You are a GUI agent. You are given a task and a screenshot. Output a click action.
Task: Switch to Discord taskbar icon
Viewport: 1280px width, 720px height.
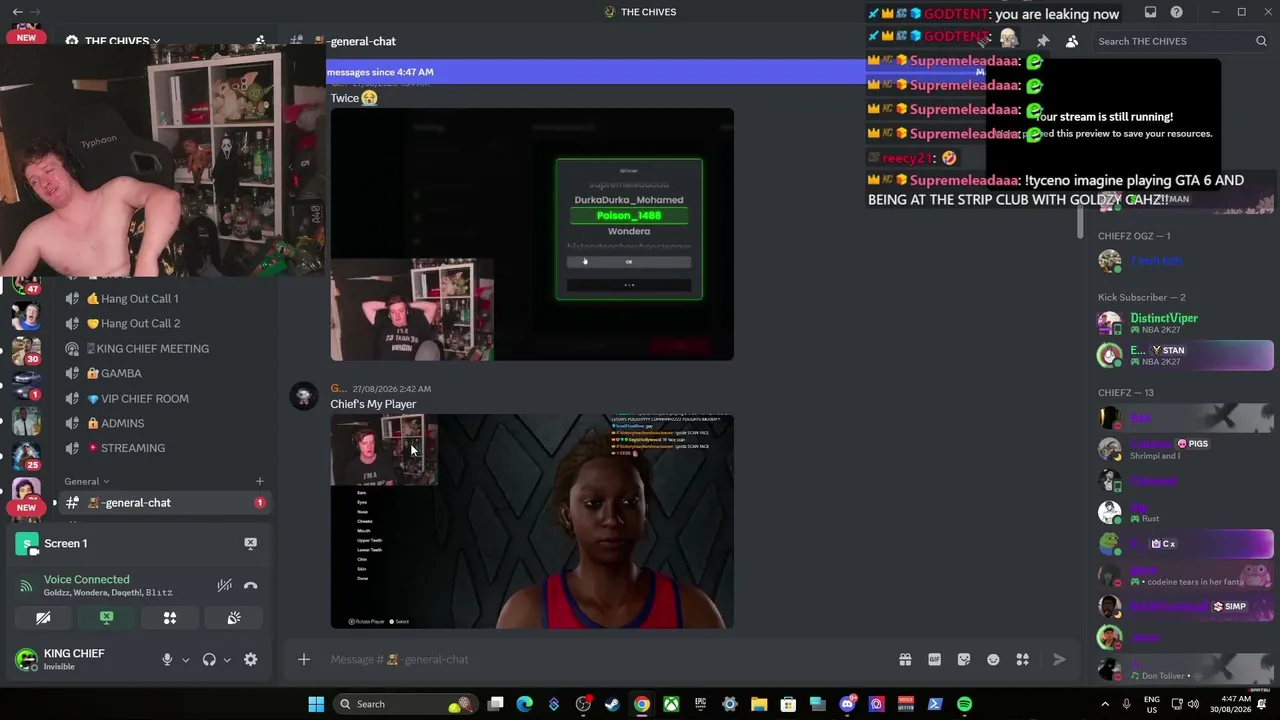click(848, 704)
